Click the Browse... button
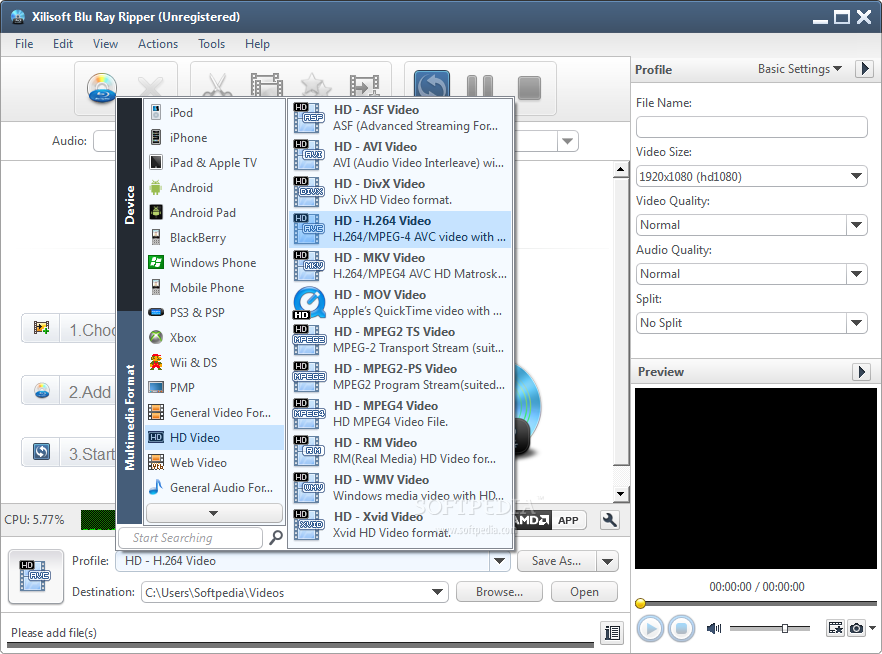The height and width of the screenshot is (654, 882). click(x=500, y=592)
